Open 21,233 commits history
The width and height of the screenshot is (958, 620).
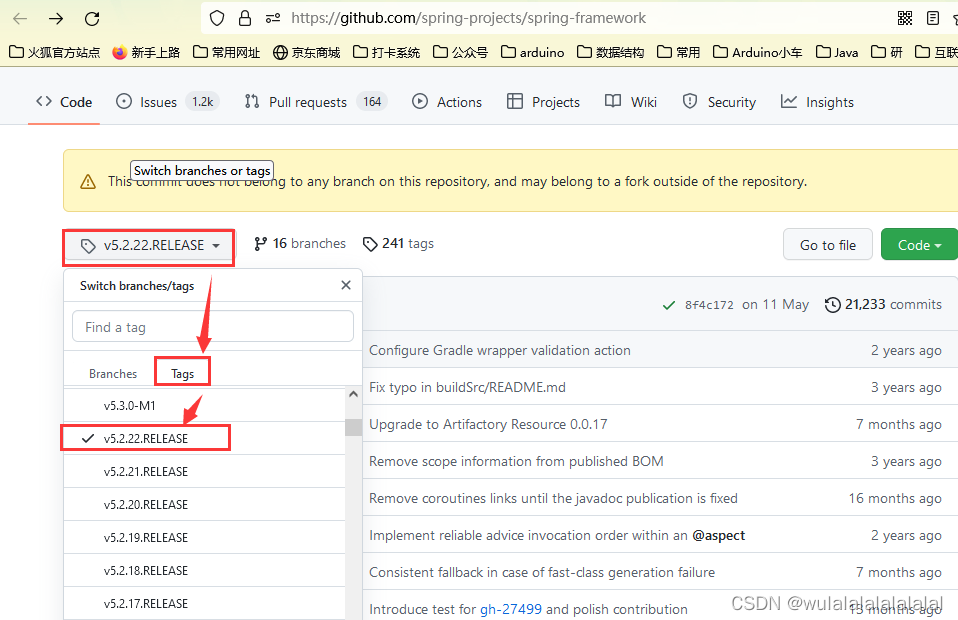pos(883,304)
